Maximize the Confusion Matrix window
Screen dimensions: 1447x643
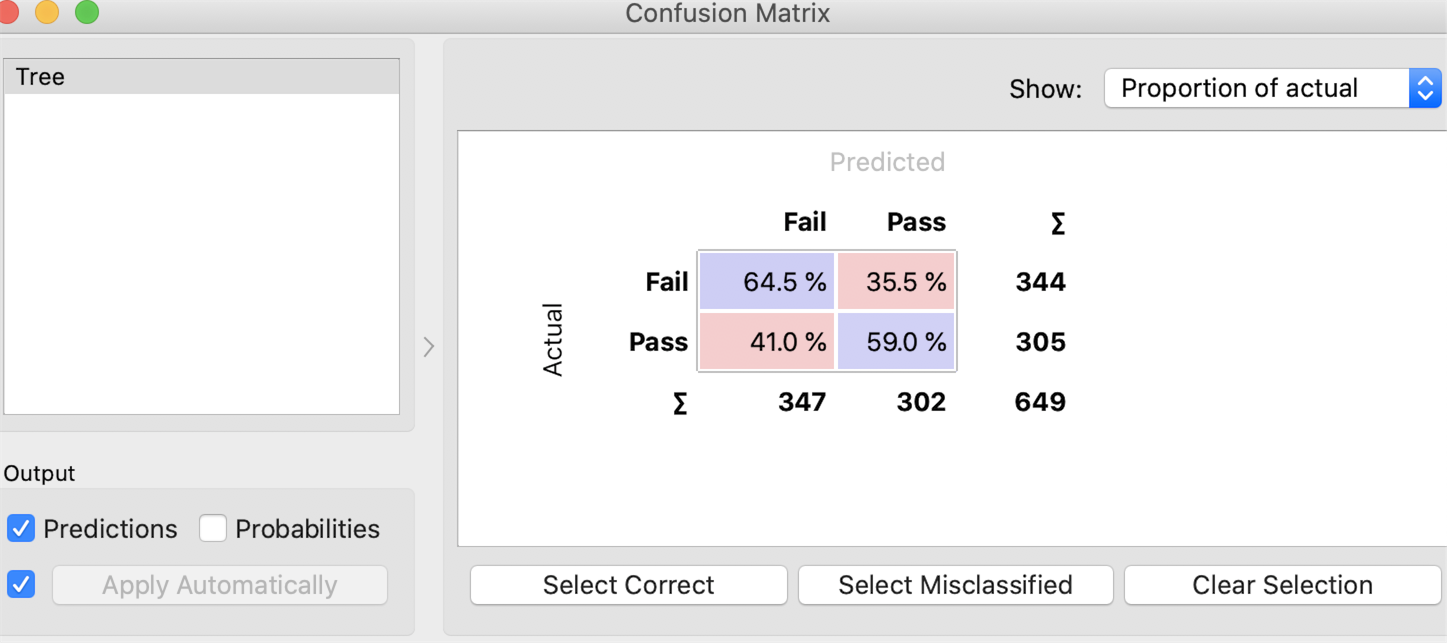tap(87, 12)
